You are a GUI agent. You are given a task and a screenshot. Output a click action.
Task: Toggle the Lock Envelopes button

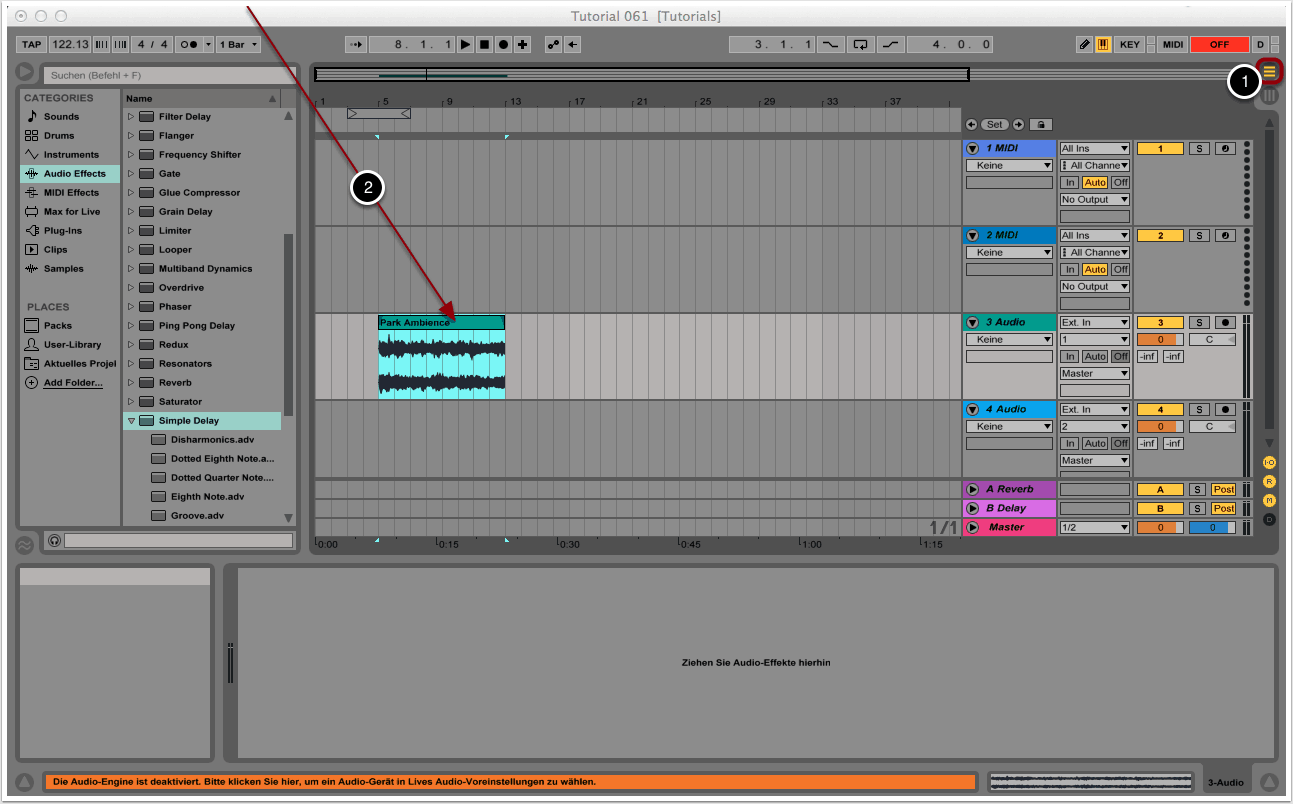click(1040, 125)
